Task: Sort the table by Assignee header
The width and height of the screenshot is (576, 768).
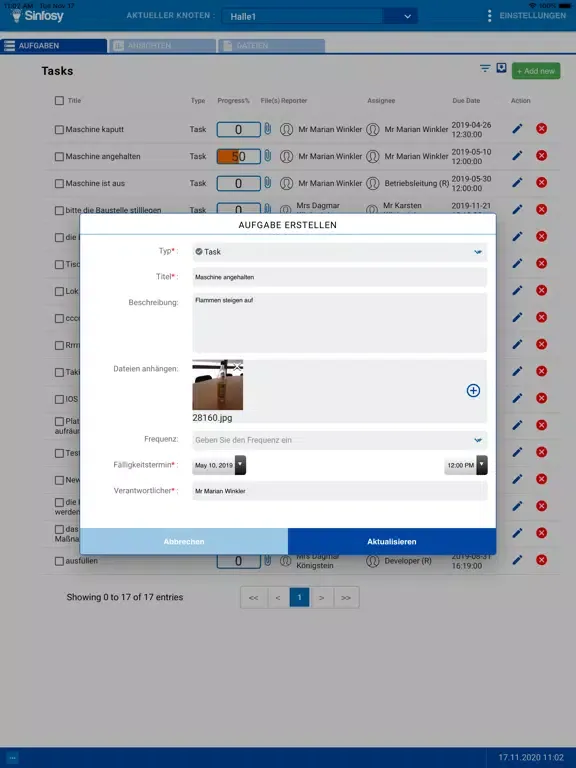Action: (381, 100)
